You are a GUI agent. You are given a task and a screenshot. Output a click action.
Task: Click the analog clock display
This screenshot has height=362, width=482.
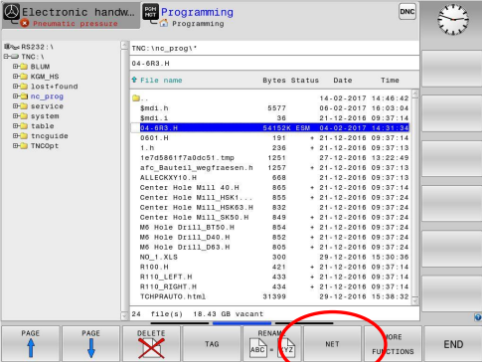(x=453, y=19)
